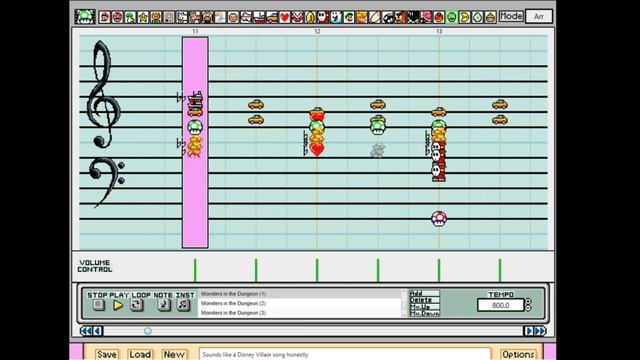This screenshot has width=640, height=360.
Task: Select the Cat instrument icon
Action: [x=195, y=17]
